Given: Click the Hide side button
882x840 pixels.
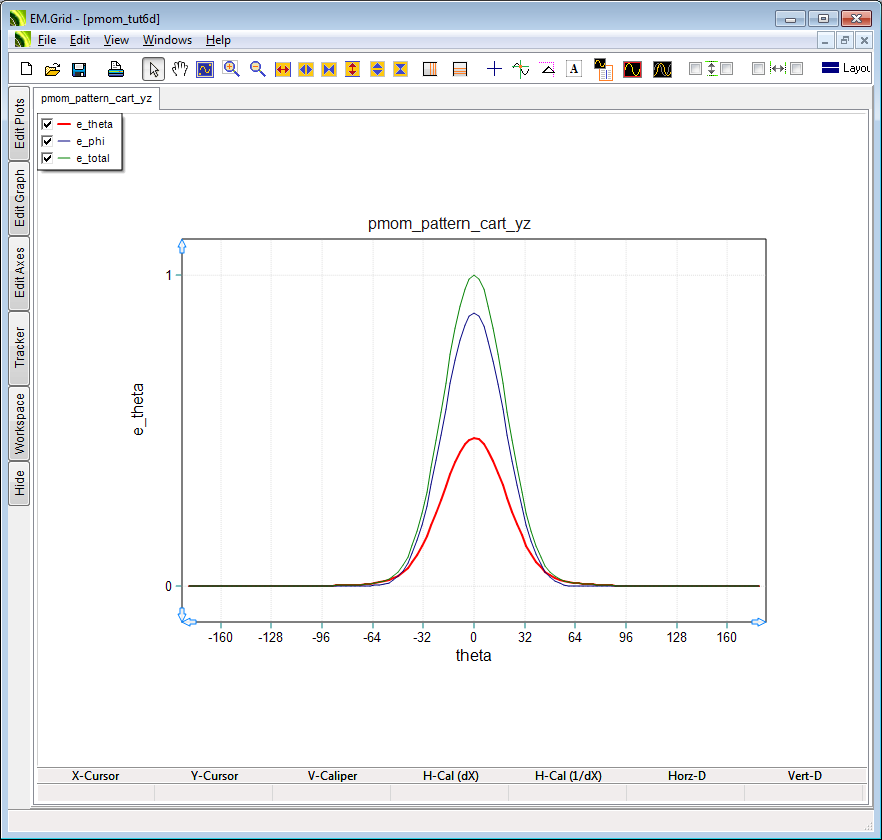Looking at the screenshot, I should click(x=19, y=484).
